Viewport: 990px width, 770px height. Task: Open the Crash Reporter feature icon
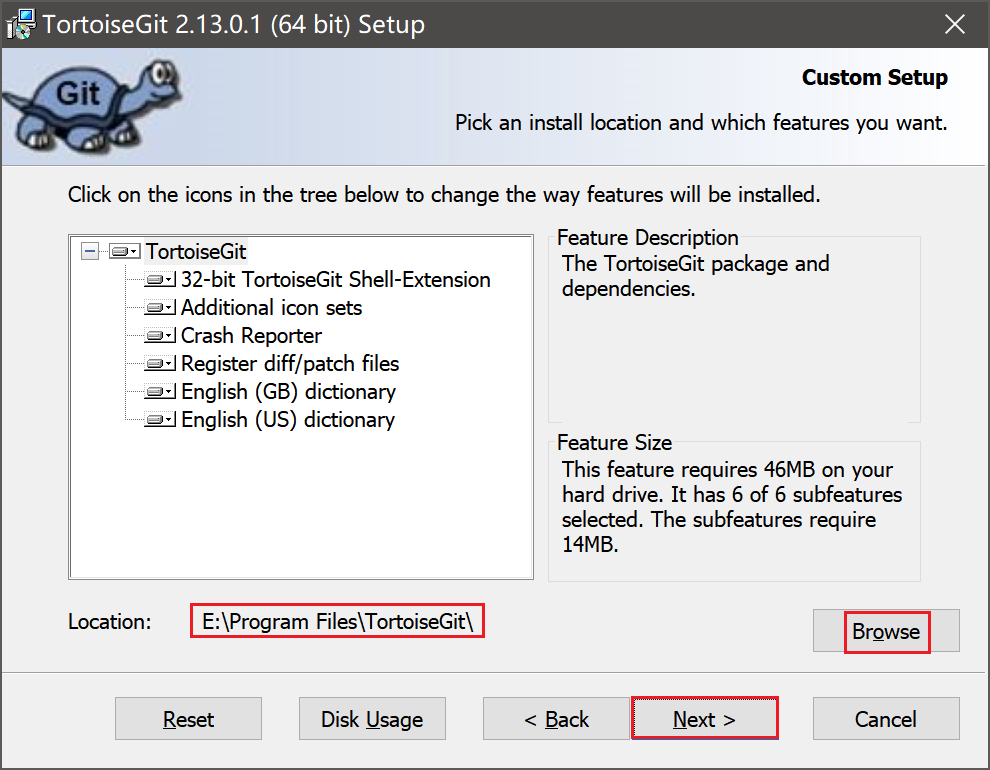point(160,336)
